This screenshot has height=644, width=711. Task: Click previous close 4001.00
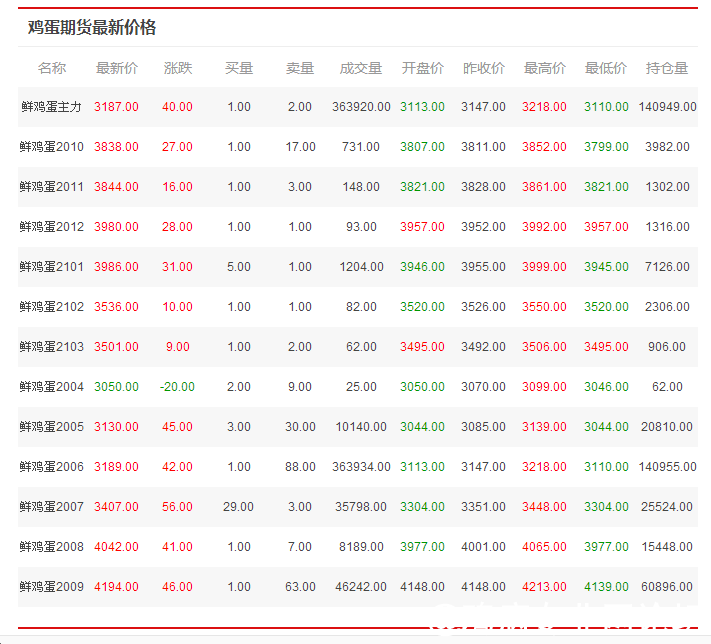tap(483, 547)
